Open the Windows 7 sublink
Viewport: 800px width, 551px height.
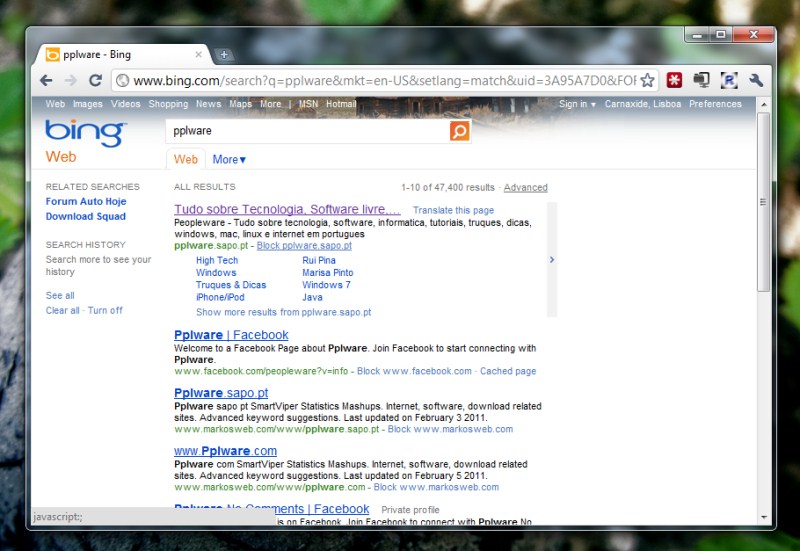click(327, 285)
